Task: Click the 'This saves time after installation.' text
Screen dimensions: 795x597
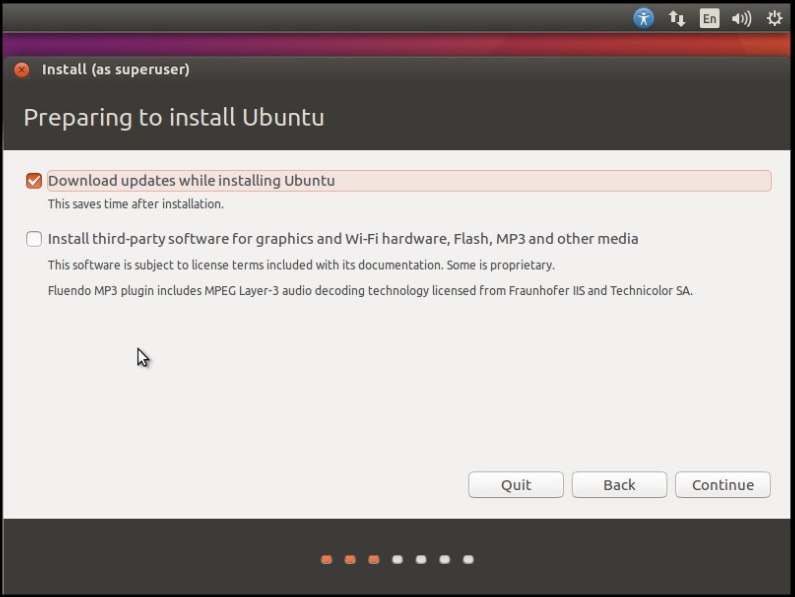Action: [135, 204]
